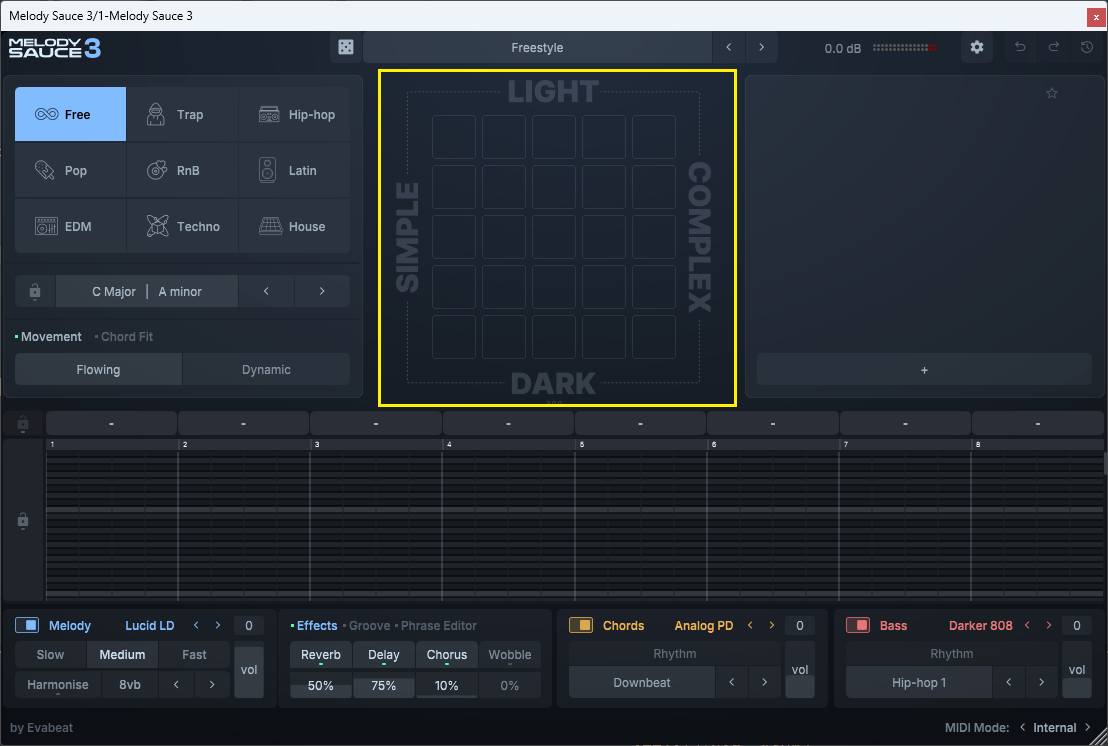
Task: Disable the Bass track toggle
Action: [858, 626]
